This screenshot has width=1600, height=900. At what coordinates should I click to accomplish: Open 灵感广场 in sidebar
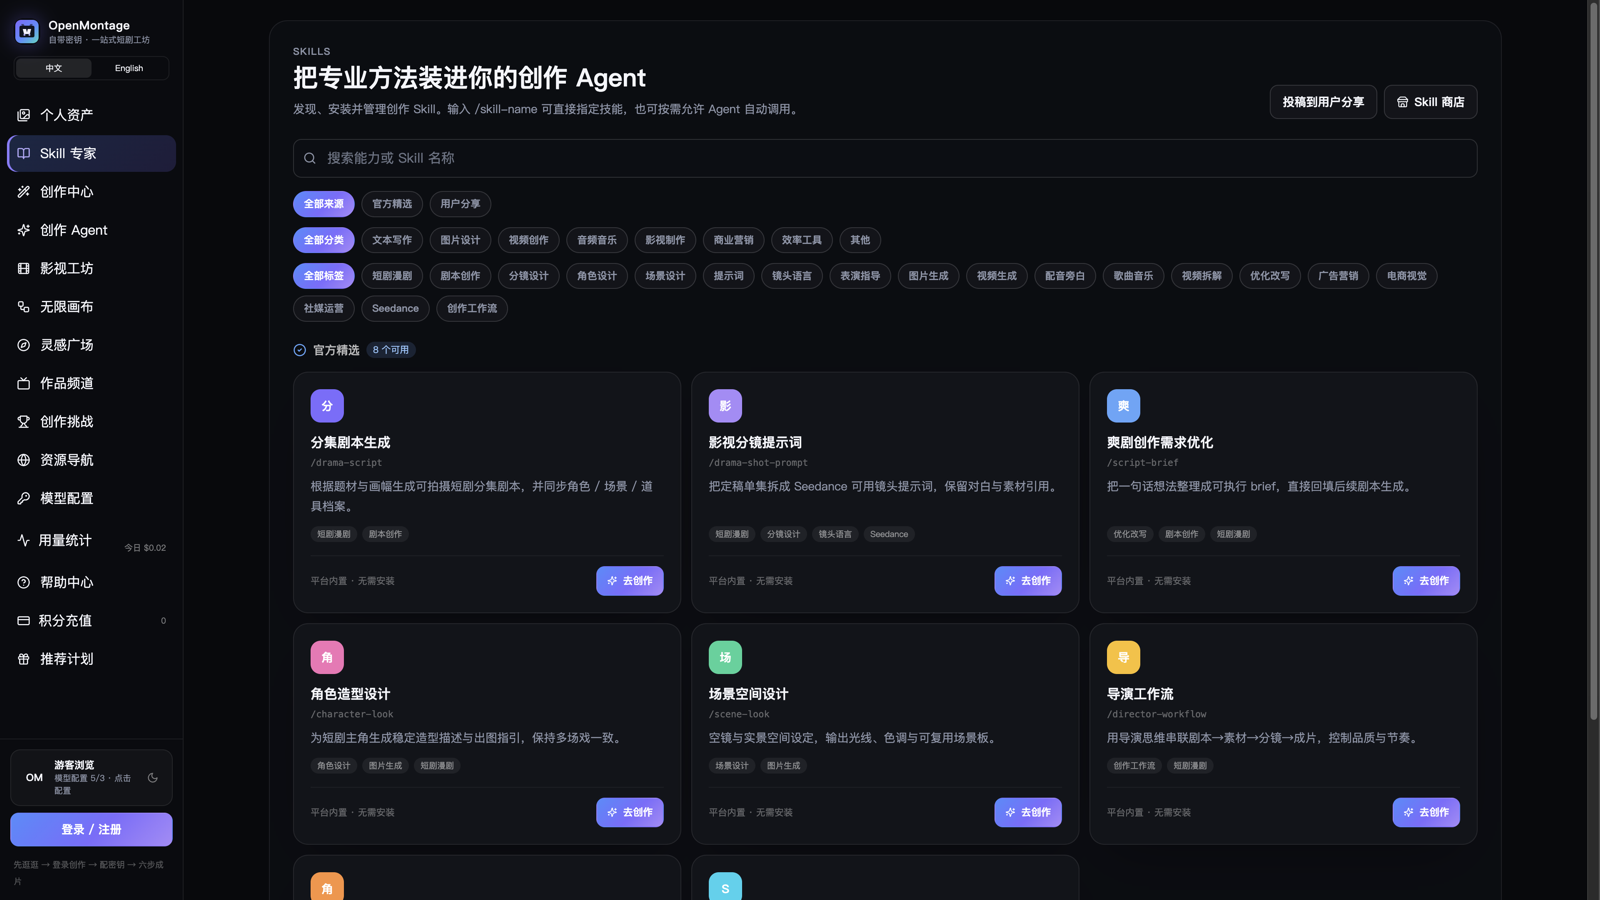[x=91, y=345]
